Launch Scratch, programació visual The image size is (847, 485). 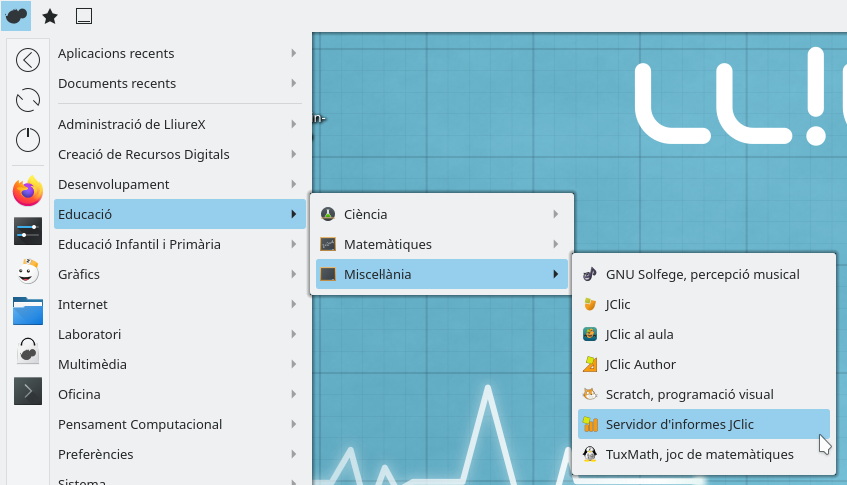[689, 394]
